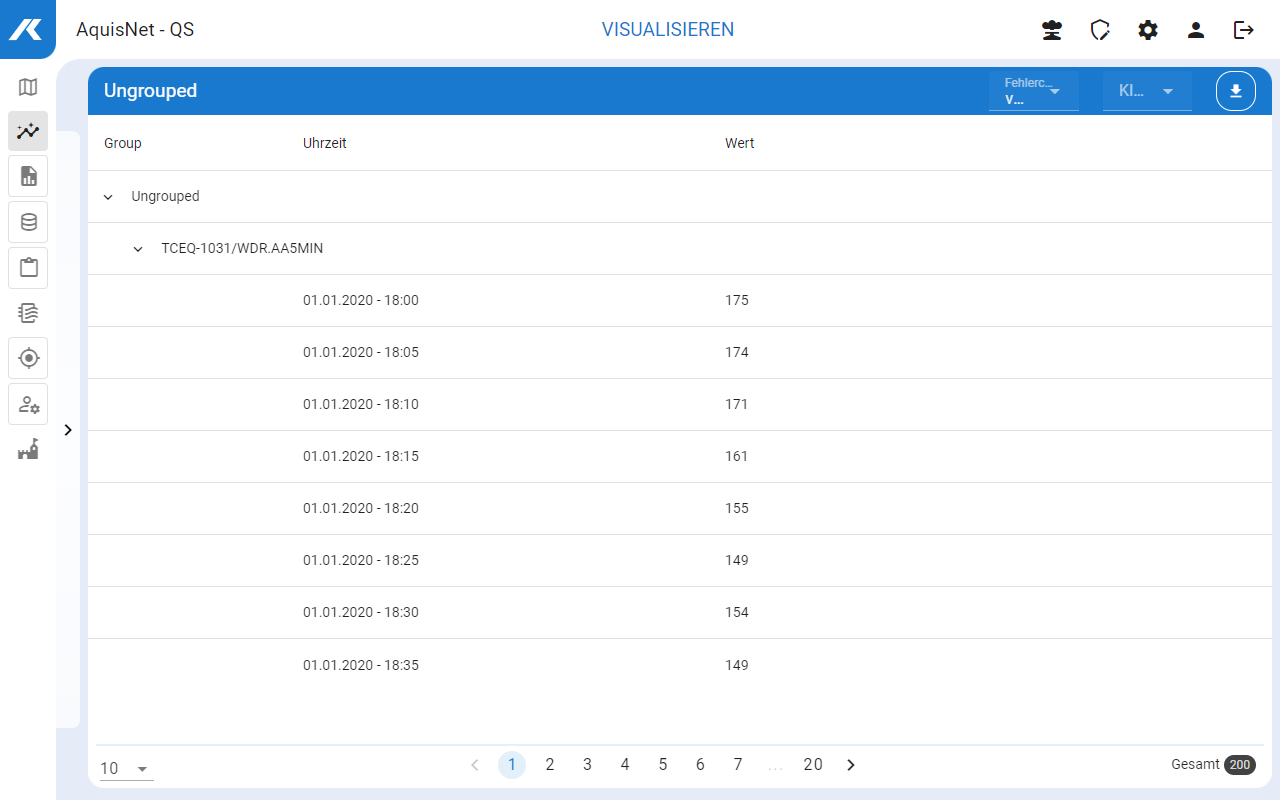Open the rows-per-page dropdown showing 10
This screenshot has height=800, width=1280.
[126, 768]
